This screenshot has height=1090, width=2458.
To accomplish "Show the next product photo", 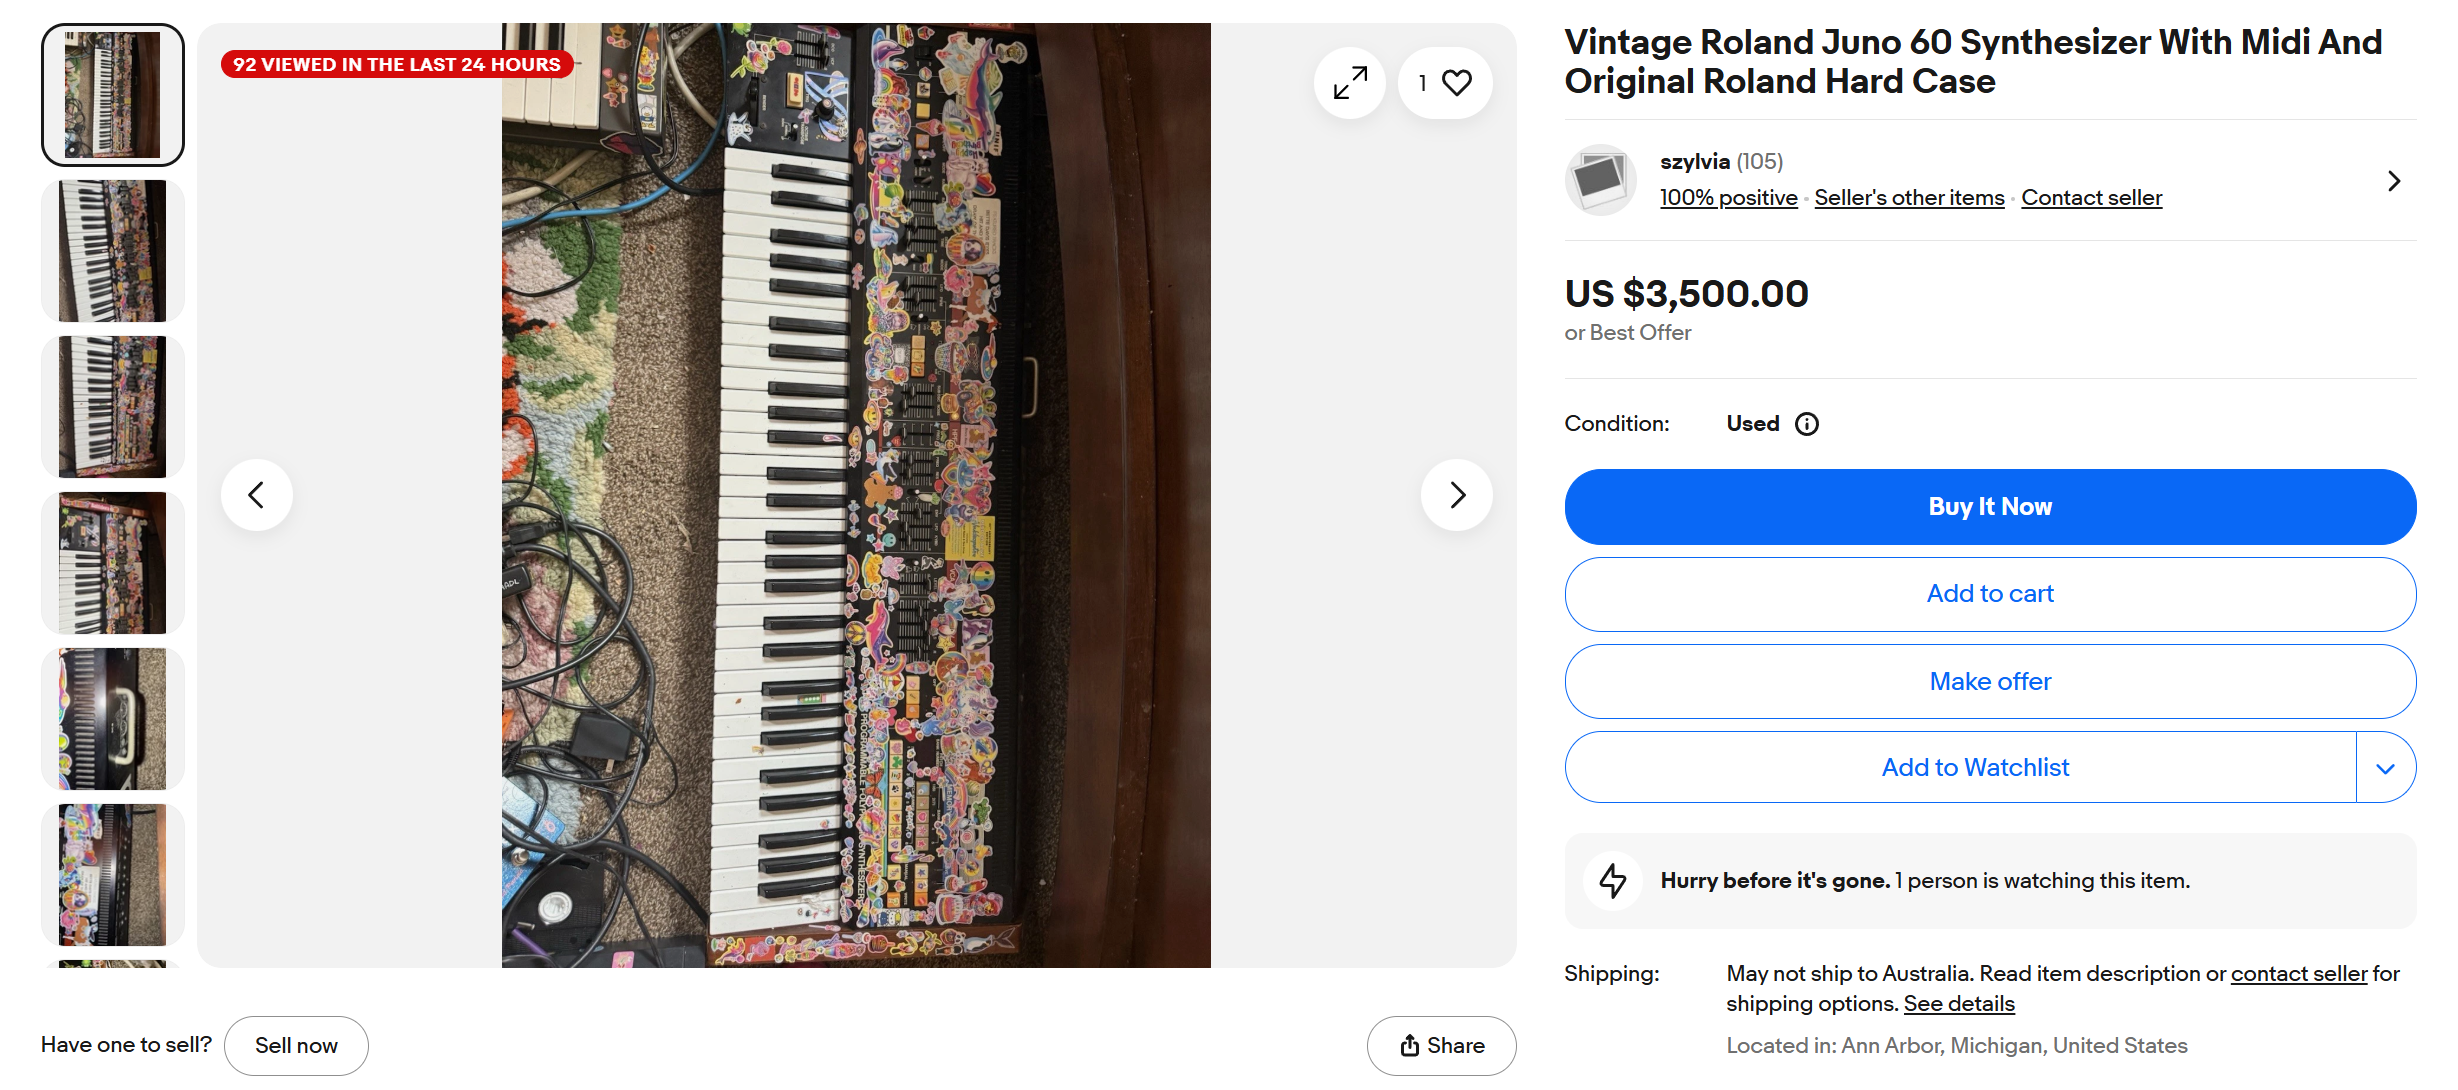I will tap(1457, 495).
